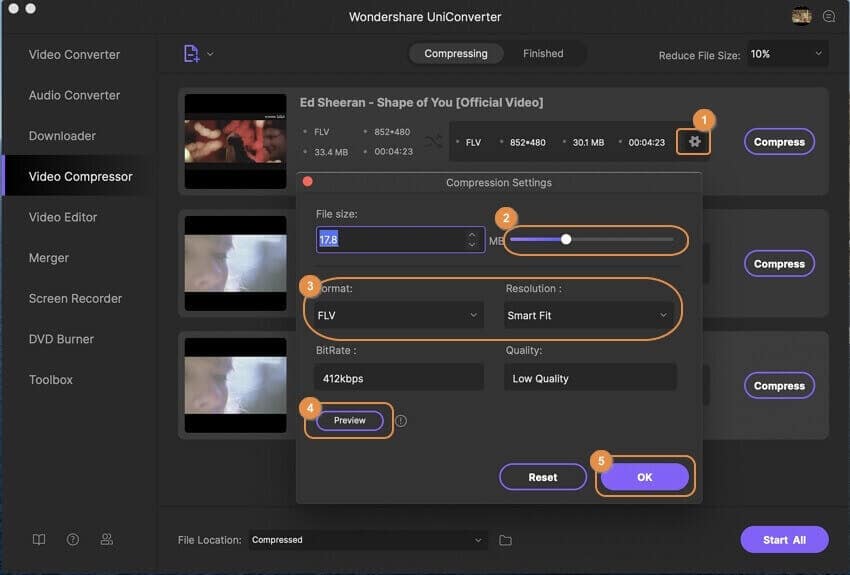Click the add file icon
Viewport: 850px width, 575px height.
[191, 54]
